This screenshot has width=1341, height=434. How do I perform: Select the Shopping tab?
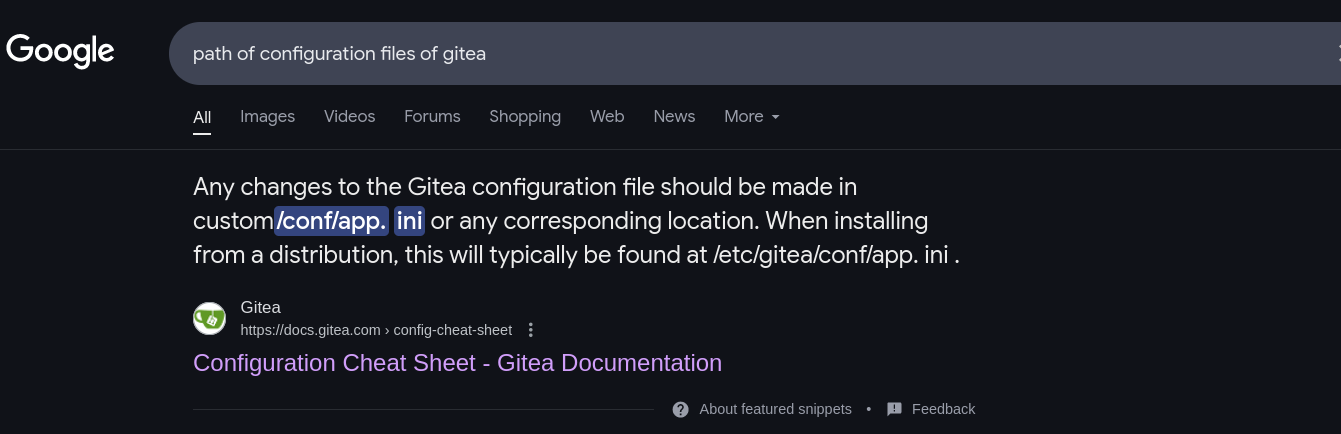tap(525, 116)
